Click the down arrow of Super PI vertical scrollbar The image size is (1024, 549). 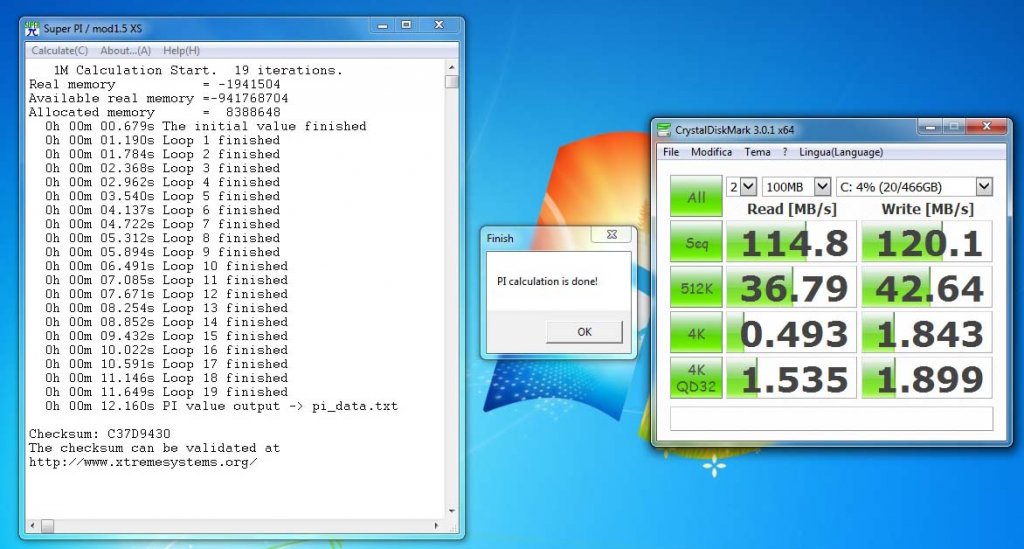[x=451, y=511]
